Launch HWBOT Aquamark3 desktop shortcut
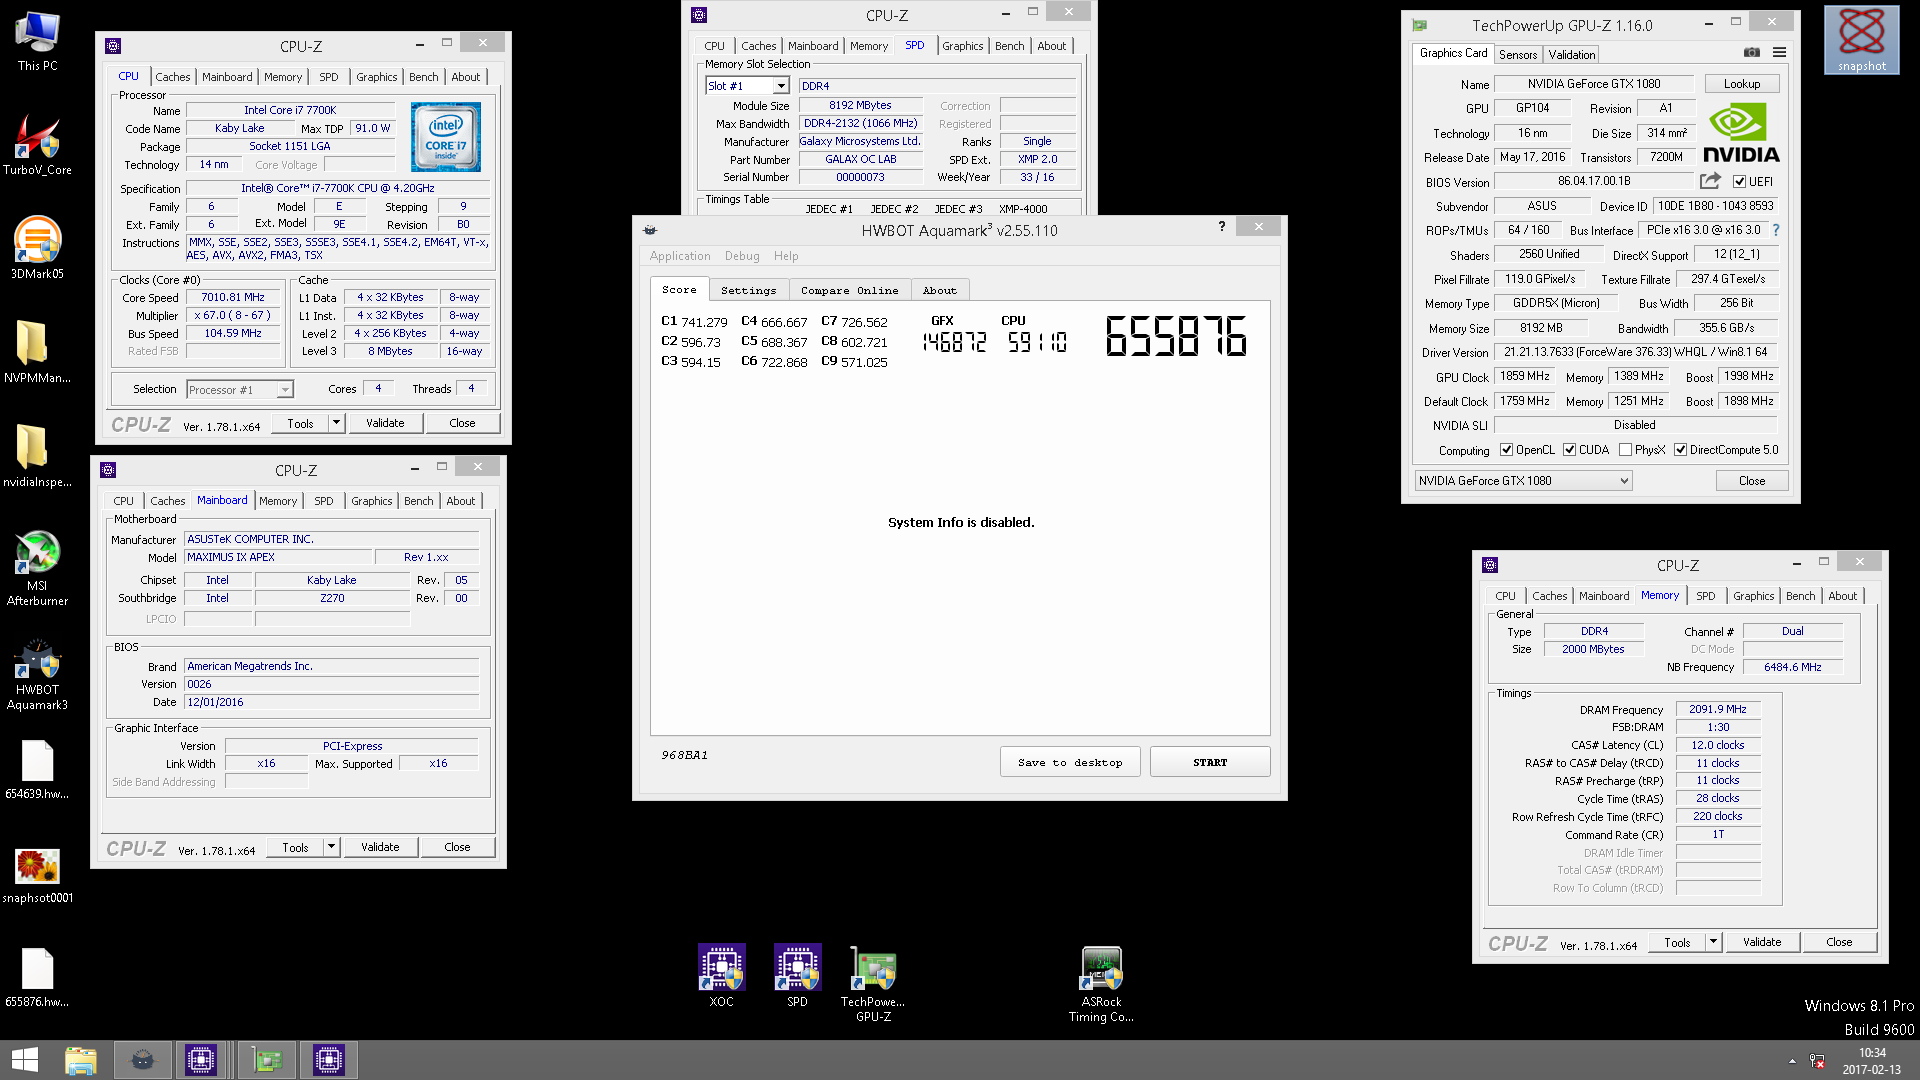This screenshot has height=1080, width=1920. 37,675
